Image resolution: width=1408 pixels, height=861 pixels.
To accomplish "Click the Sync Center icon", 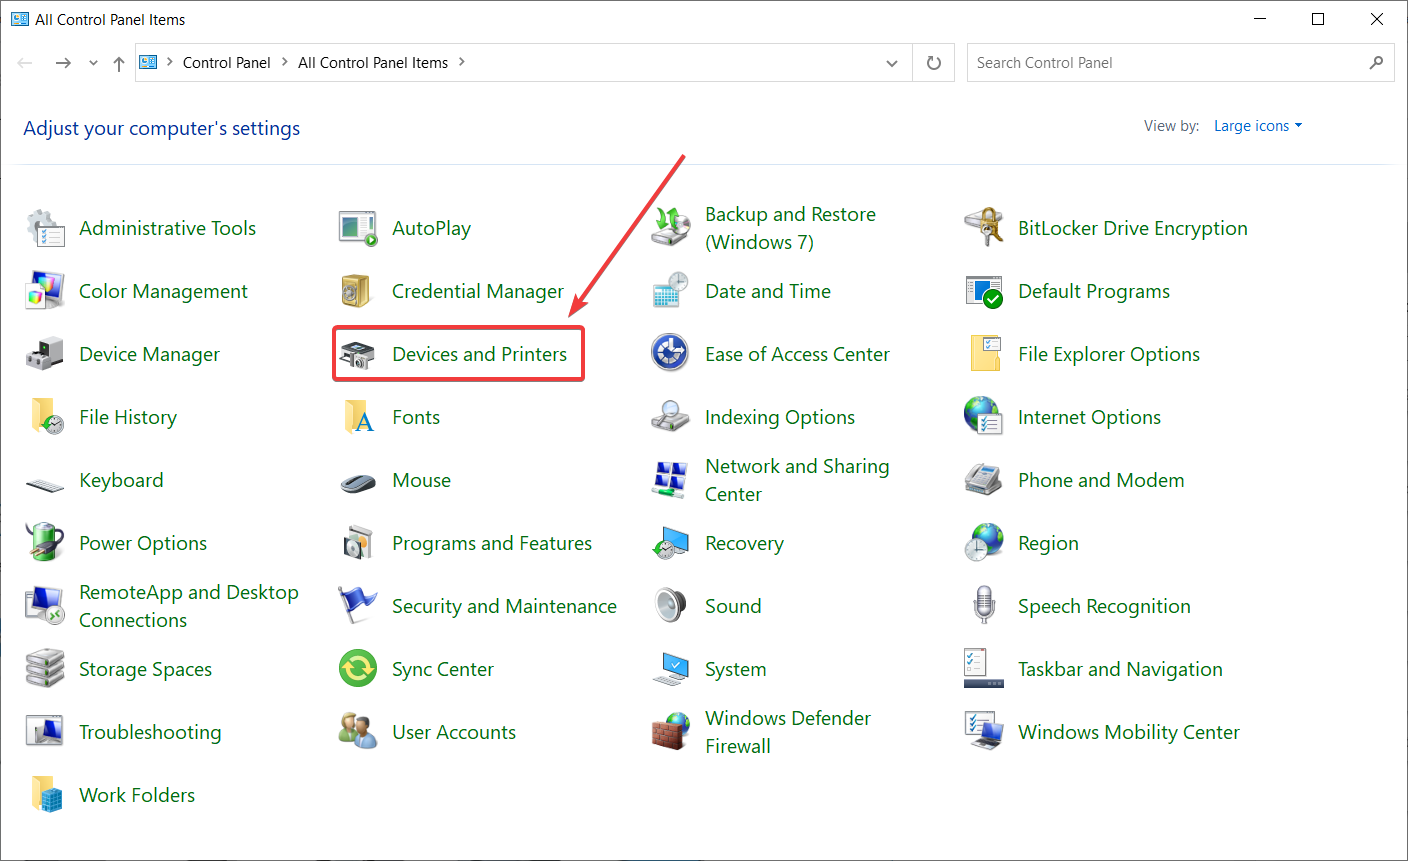I will point(358,669).
